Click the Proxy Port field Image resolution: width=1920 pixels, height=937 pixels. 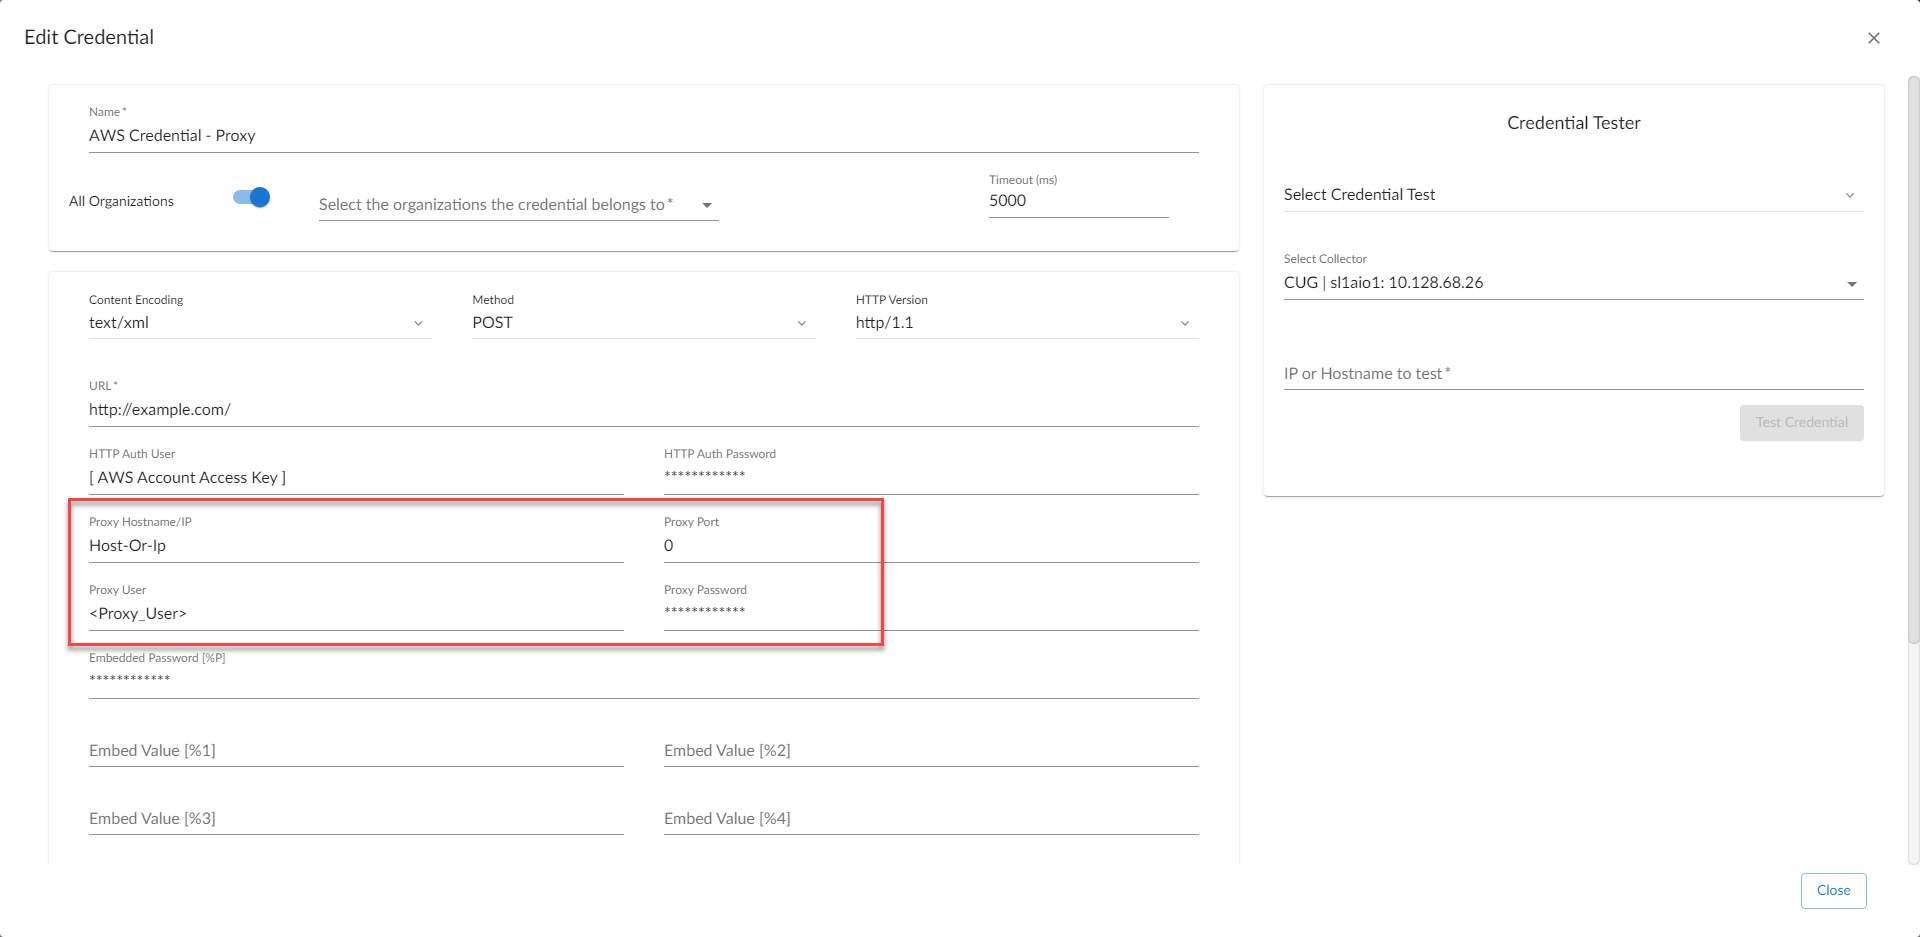pos(930,546)
